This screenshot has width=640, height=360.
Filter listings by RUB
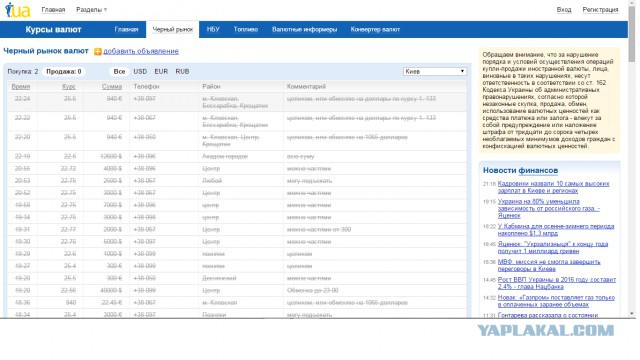pos(182,71)
